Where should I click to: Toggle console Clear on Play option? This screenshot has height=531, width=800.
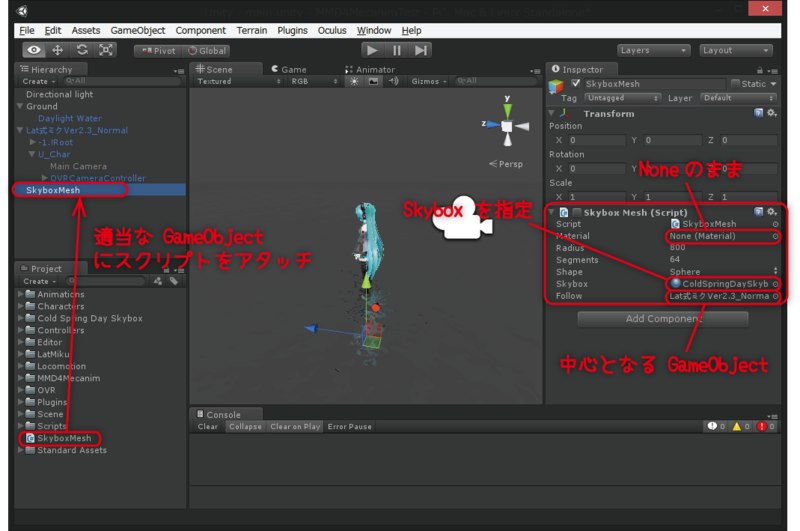point(295,426)
